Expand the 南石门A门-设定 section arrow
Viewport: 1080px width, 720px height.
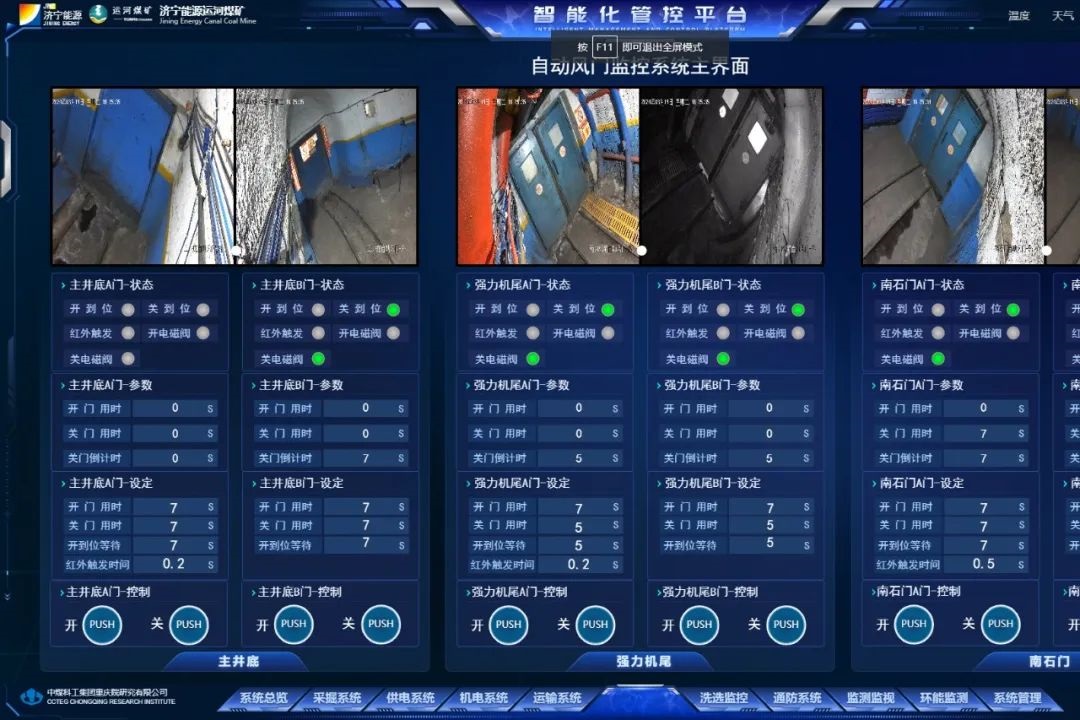click(x=872, y=483)
